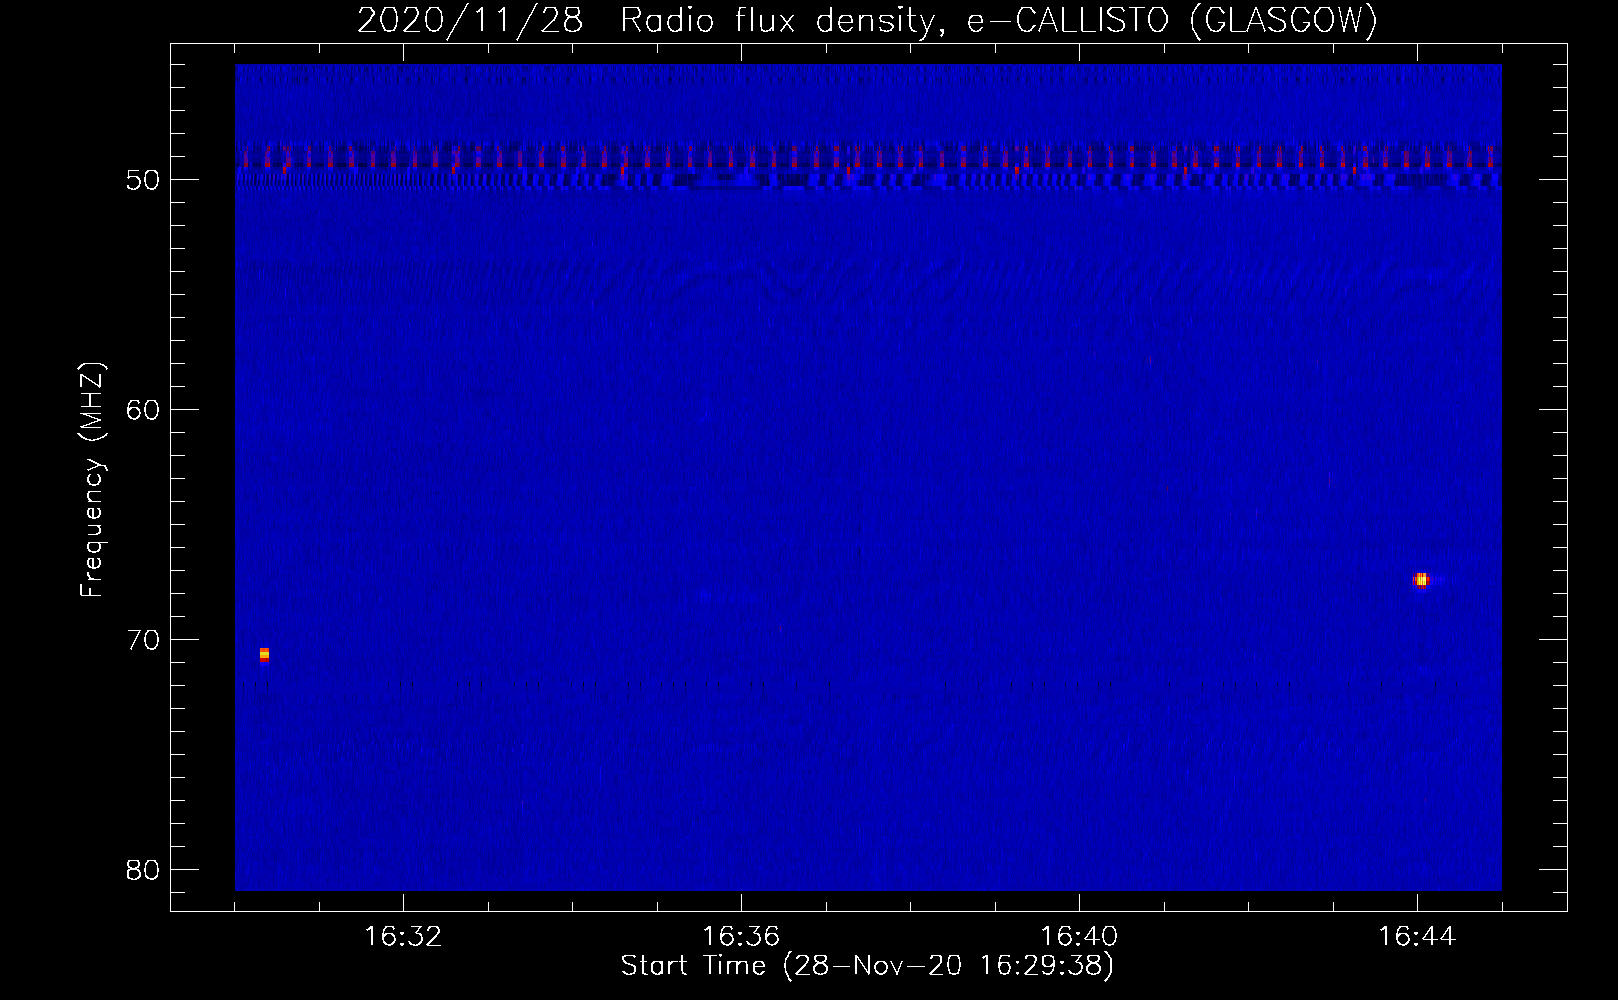Select the 70 MHz frequency tick label
The width and height of the screenshot is (1618, 1000).
(x=143, y=640)
